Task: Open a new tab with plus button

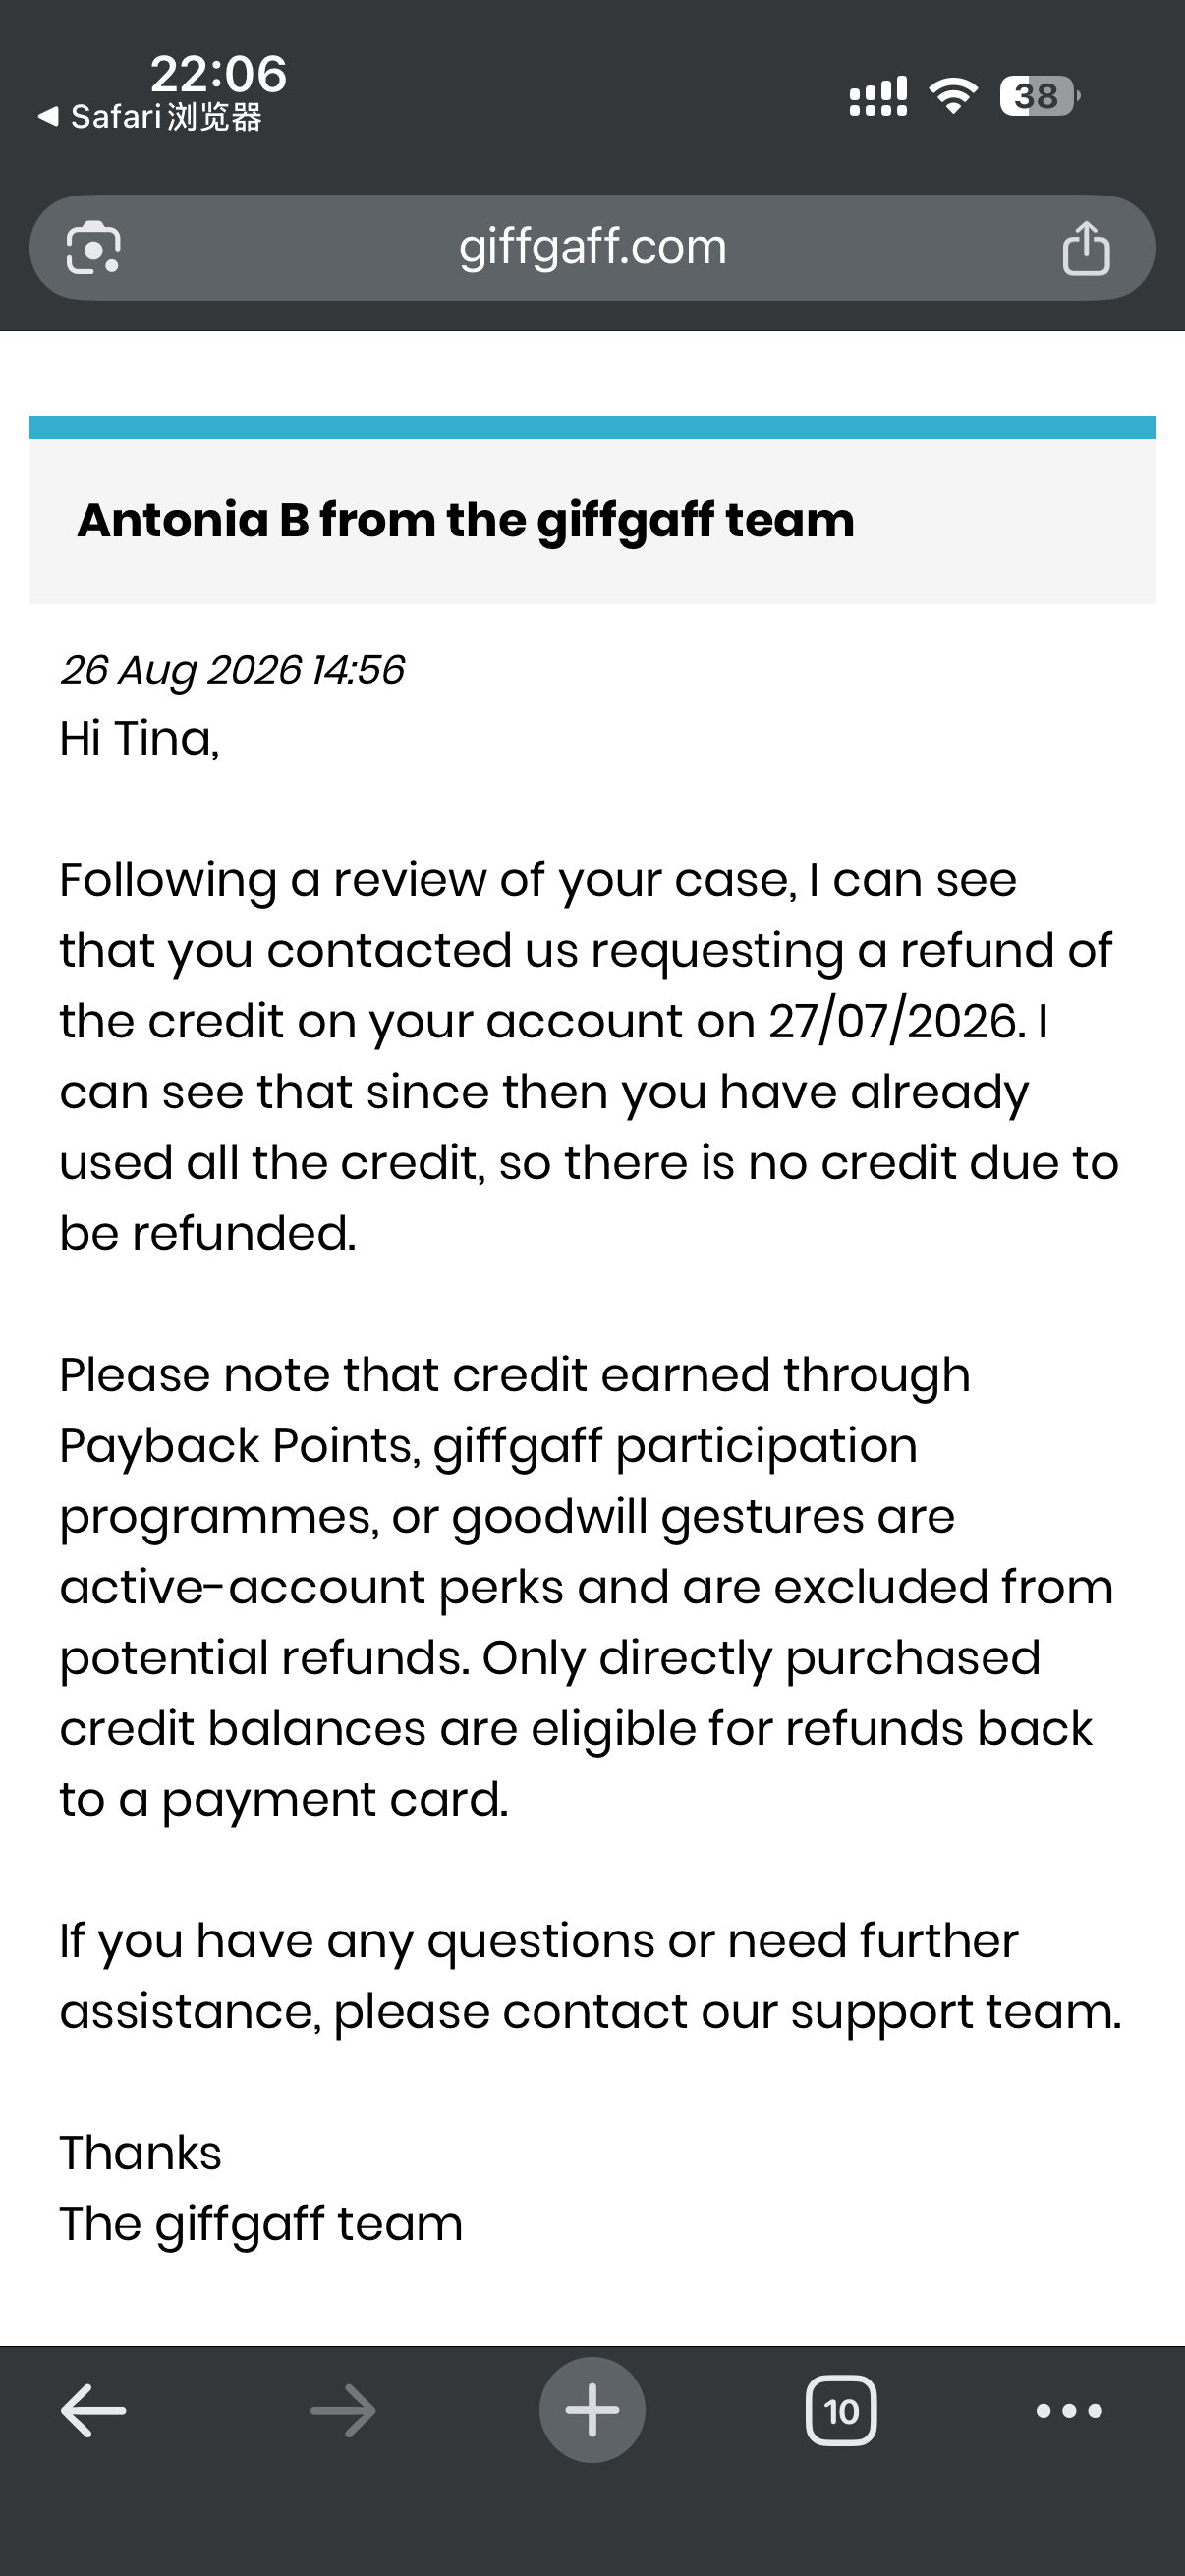Action: coord(592,2410)
